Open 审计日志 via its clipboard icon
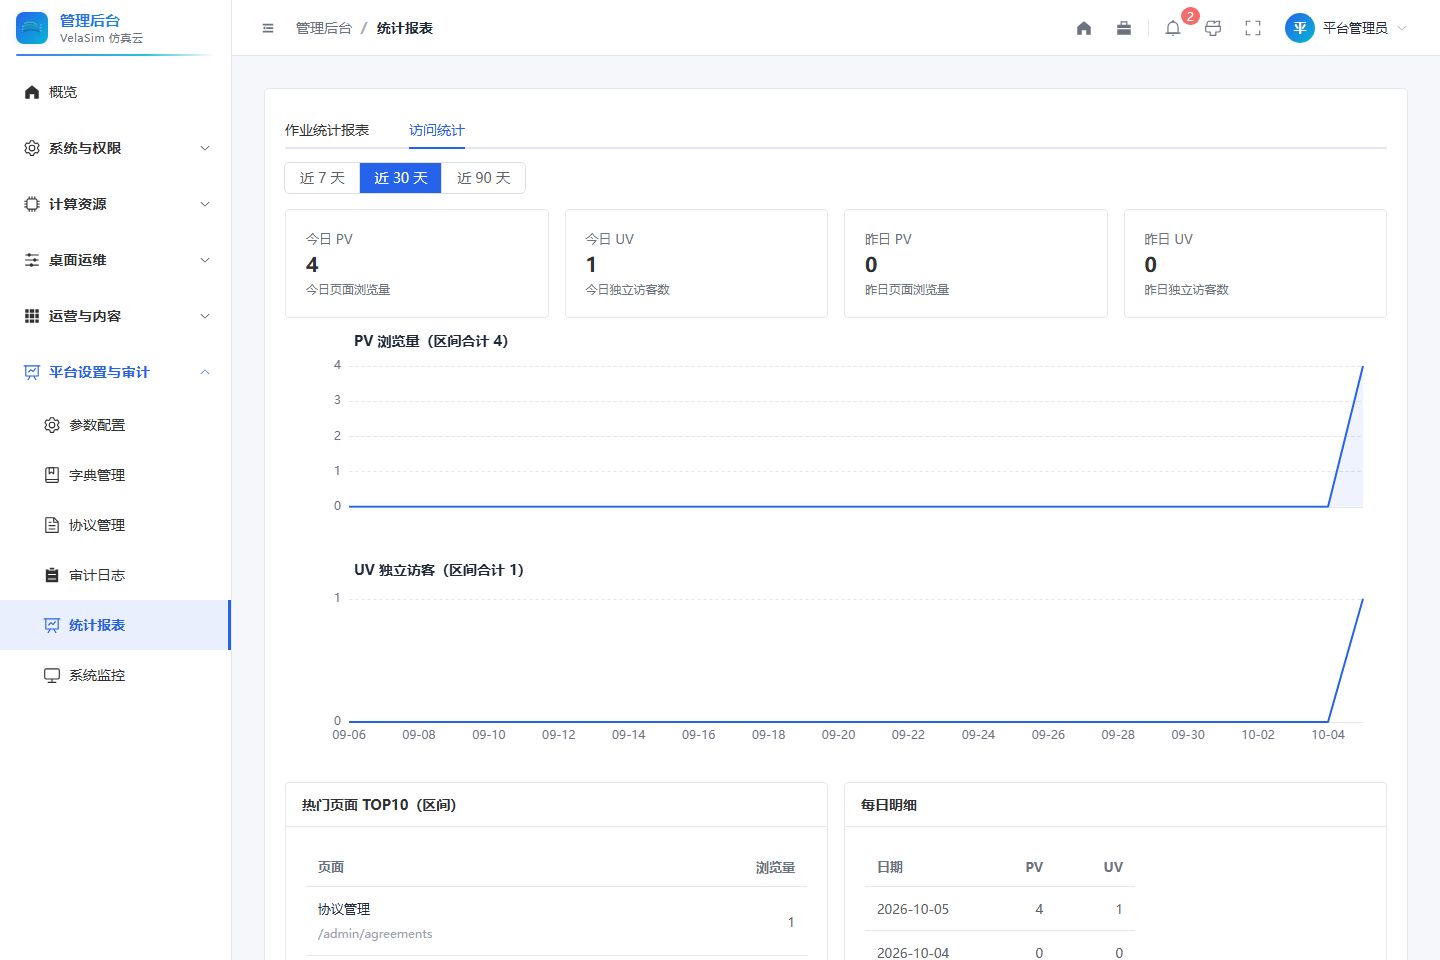Image resolution: width=1440 pixels, height=960 pixels. [52, 575]
